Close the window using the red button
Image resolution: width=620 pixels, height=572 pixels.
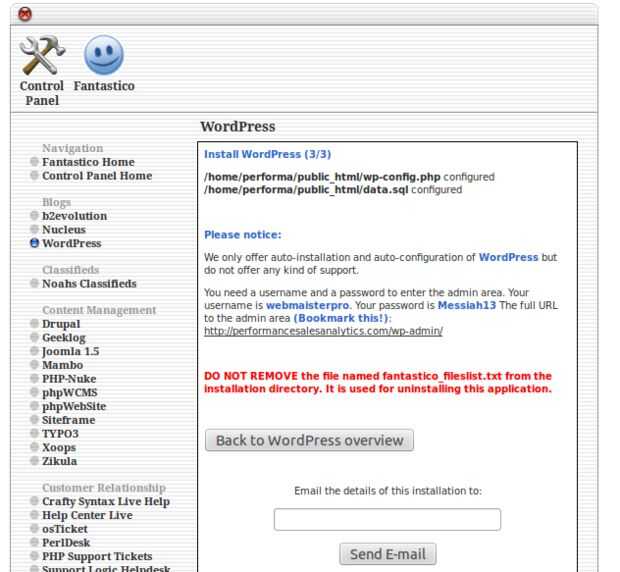click(25, 14)
